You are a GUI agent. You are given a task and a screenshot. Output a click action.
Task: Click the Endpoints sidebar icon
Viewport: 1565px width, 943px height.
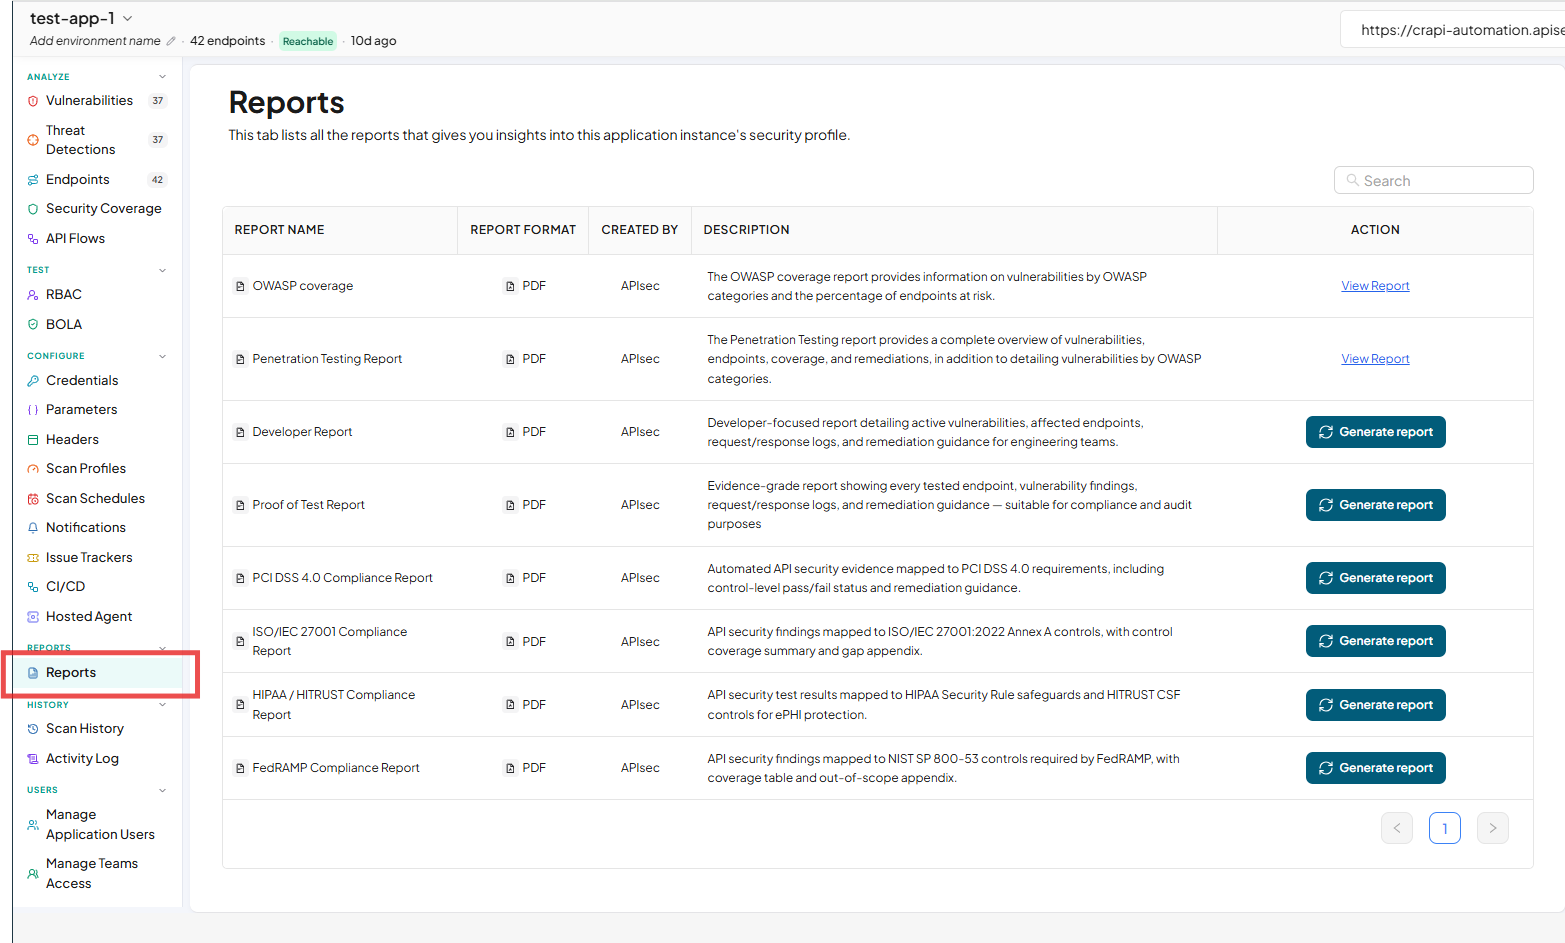coord(33,180)
